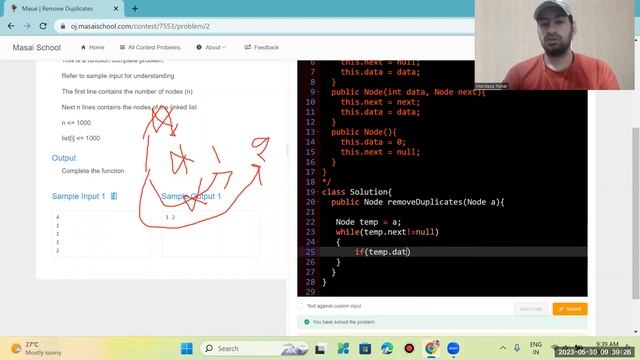Click the microphone tray icon
The height and width of the screenshot is (360, 640).
click(517, 348)
